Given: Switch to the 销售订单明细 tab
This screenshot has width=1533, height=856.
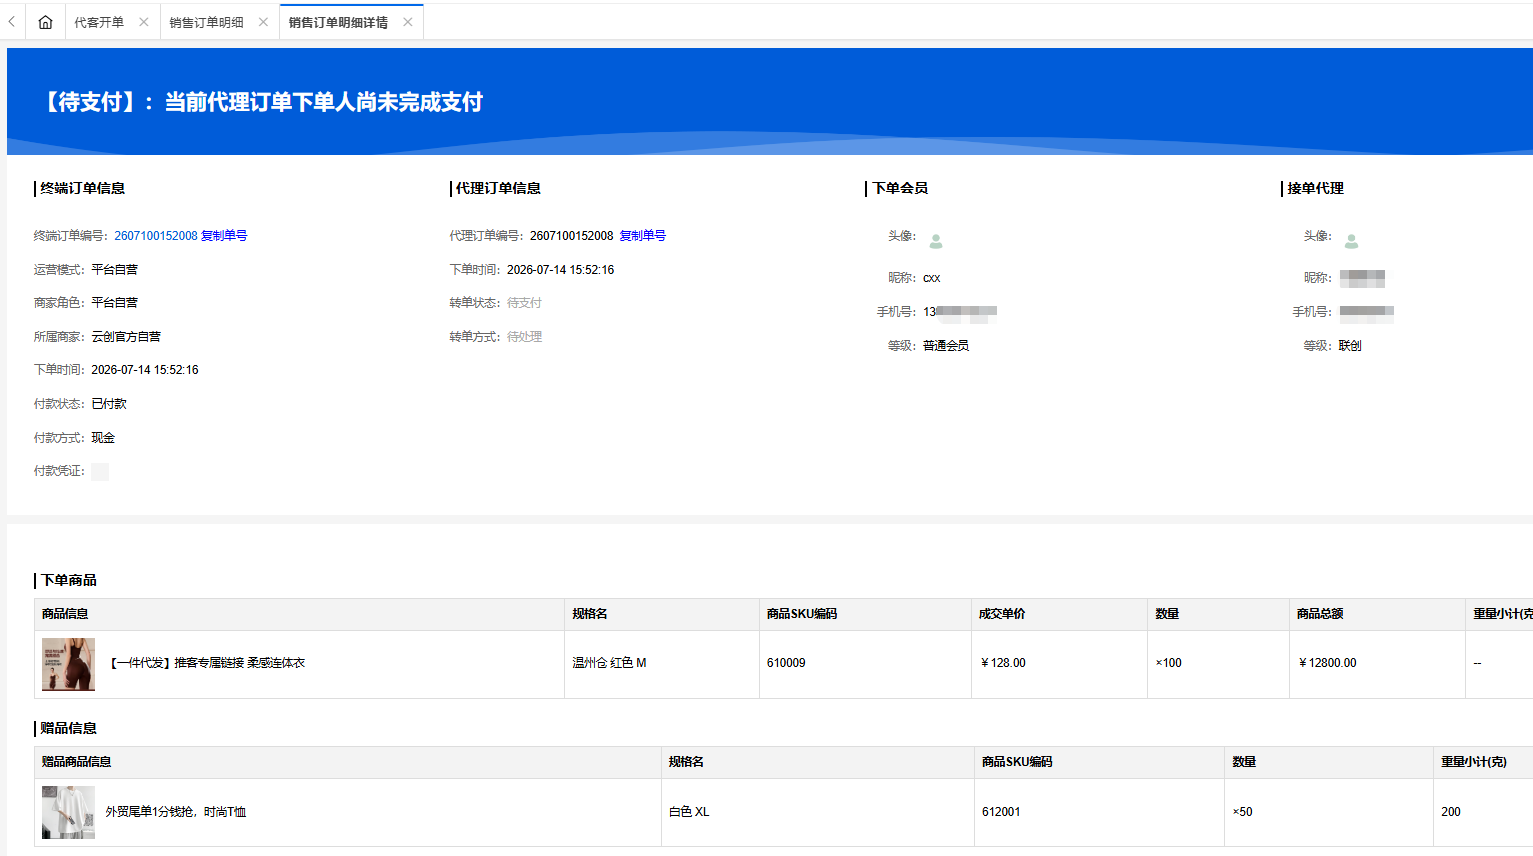Looking at the screenshot, I should click(x=206, y=22).
